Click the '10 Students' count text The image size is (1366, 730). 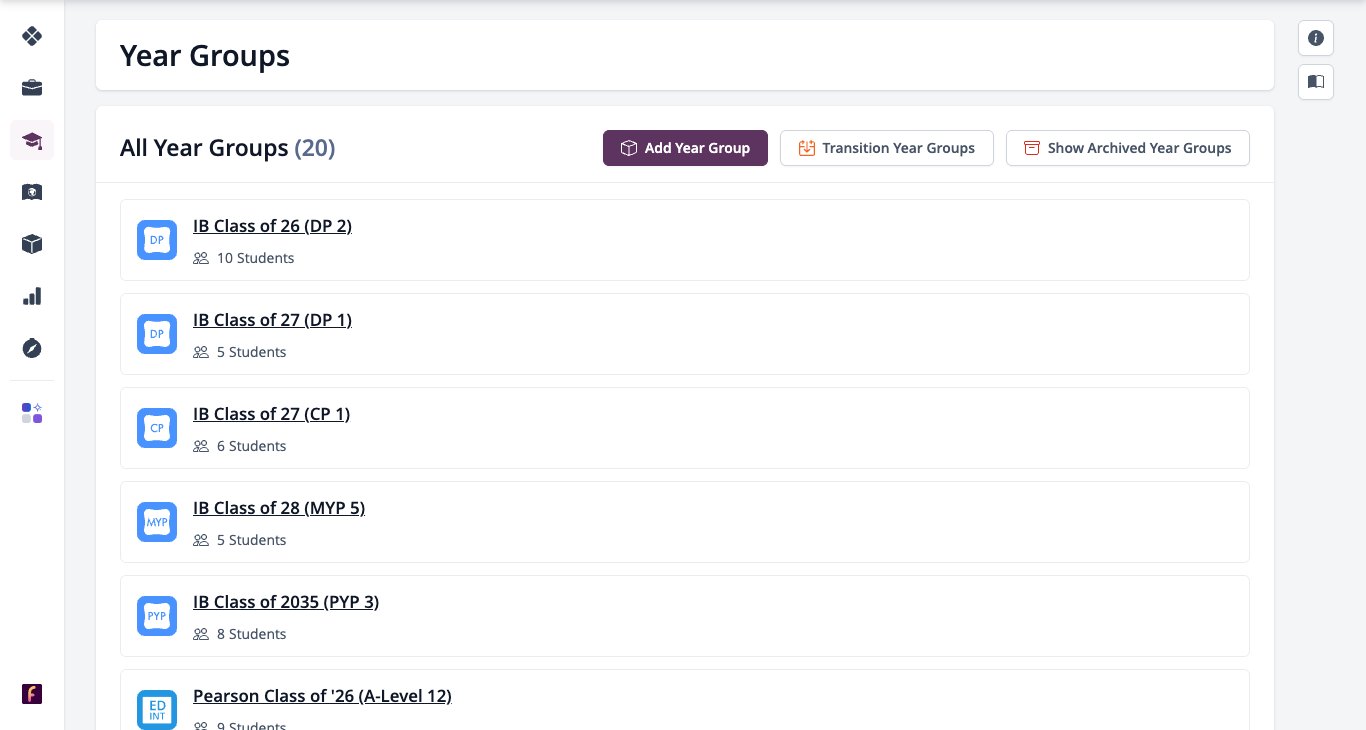pyautogui.click(x=255, y=258)
